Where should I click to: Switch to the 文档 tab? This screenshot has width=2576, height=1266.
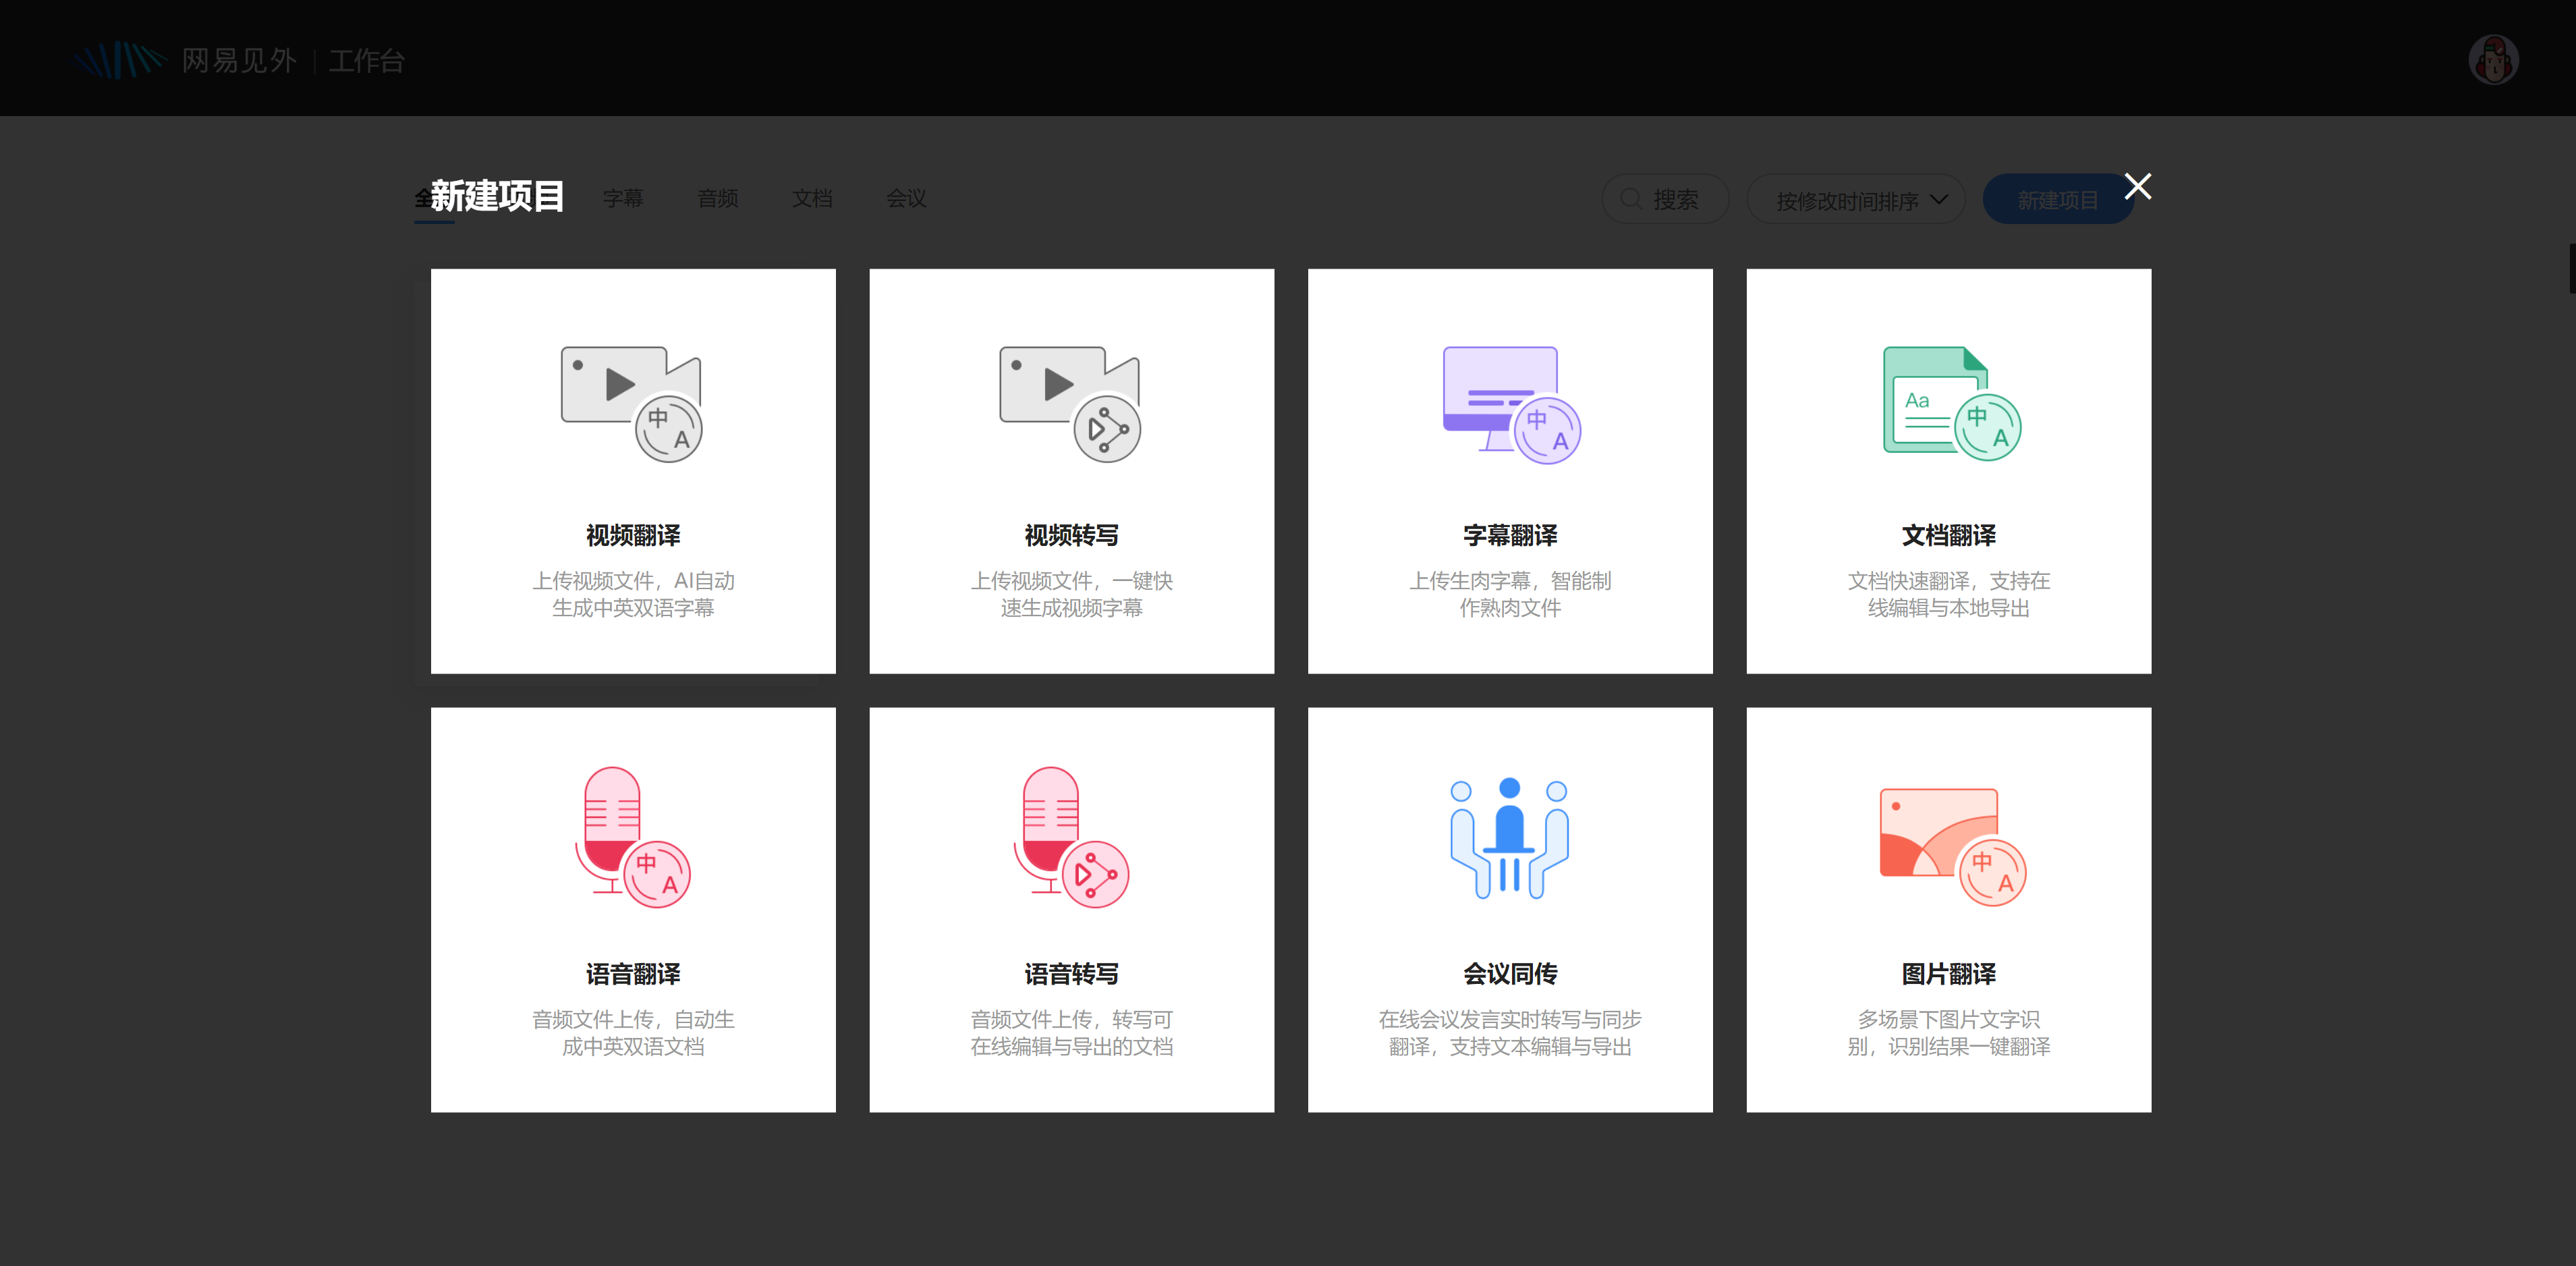coord(812,198)
